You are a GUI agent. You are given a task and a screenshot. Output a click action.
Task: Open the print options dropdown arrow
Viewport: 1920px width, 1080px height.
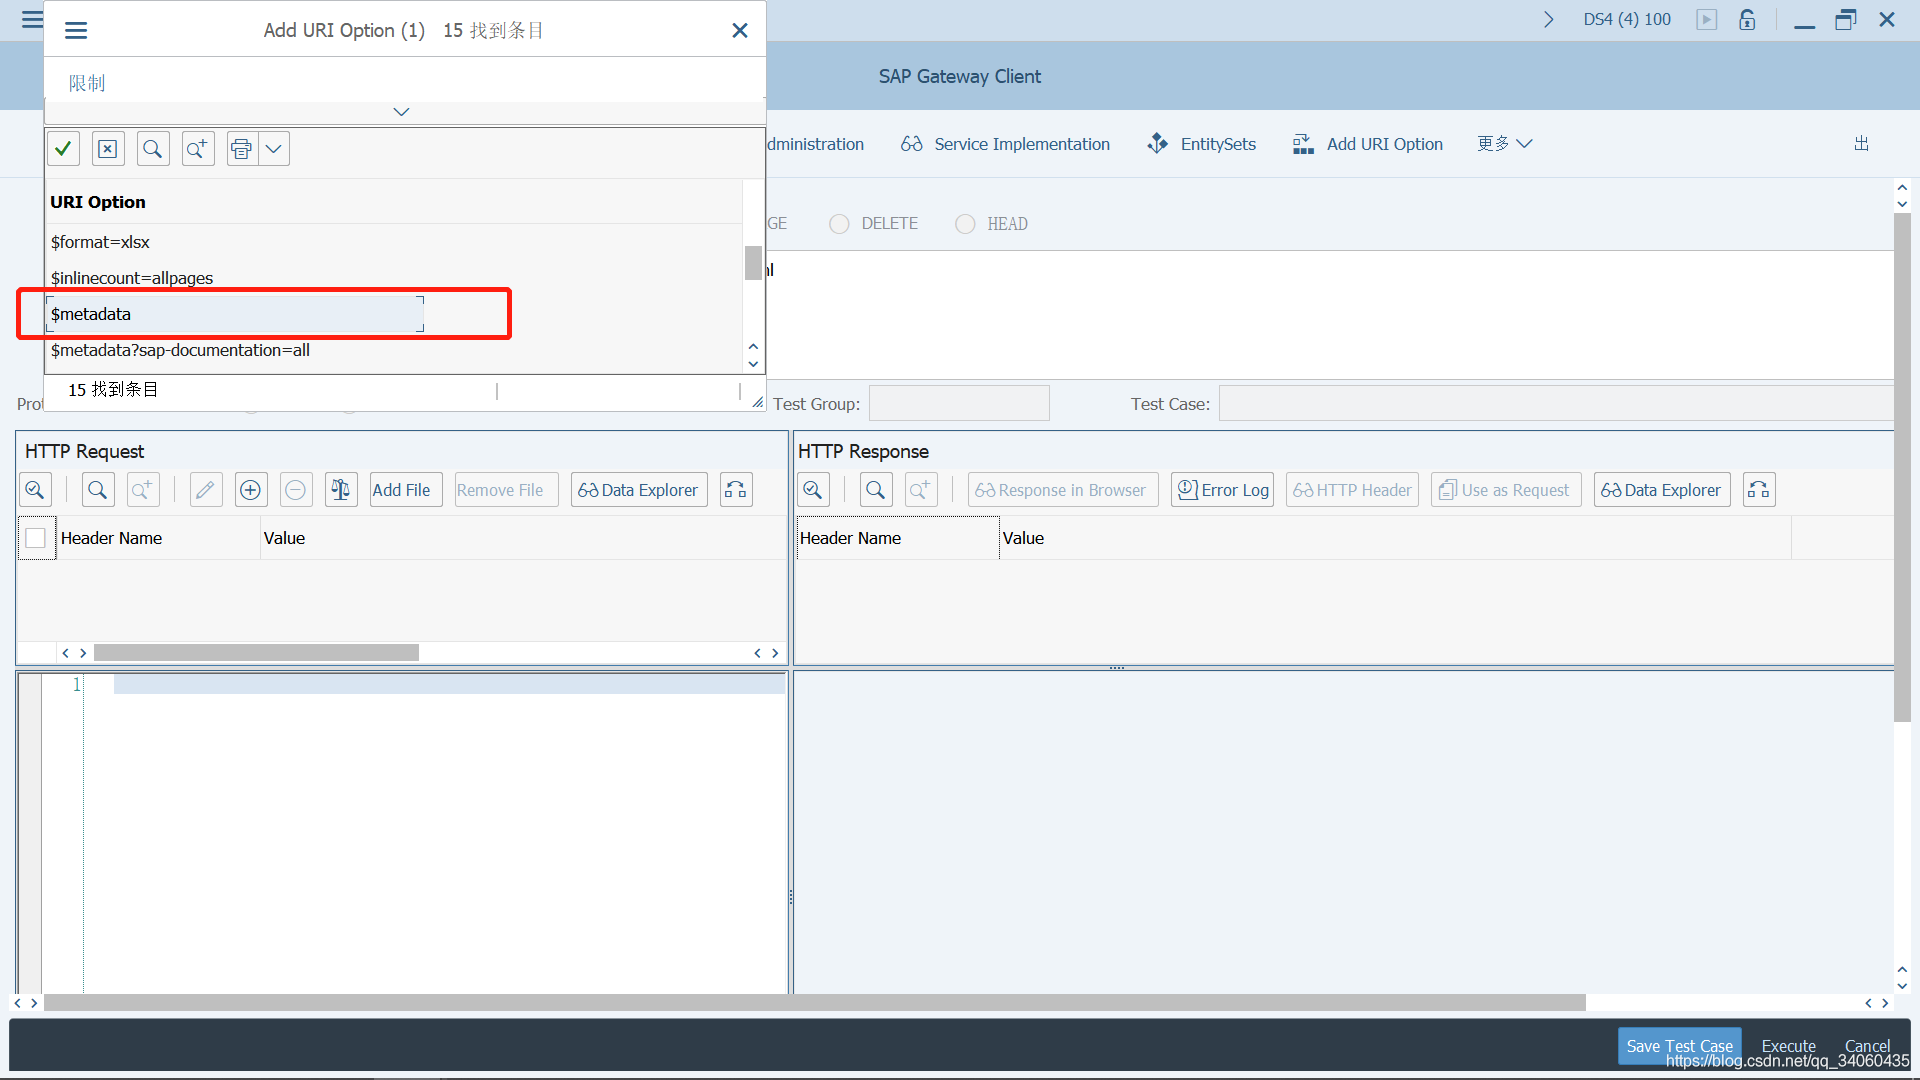coord(274,149)
